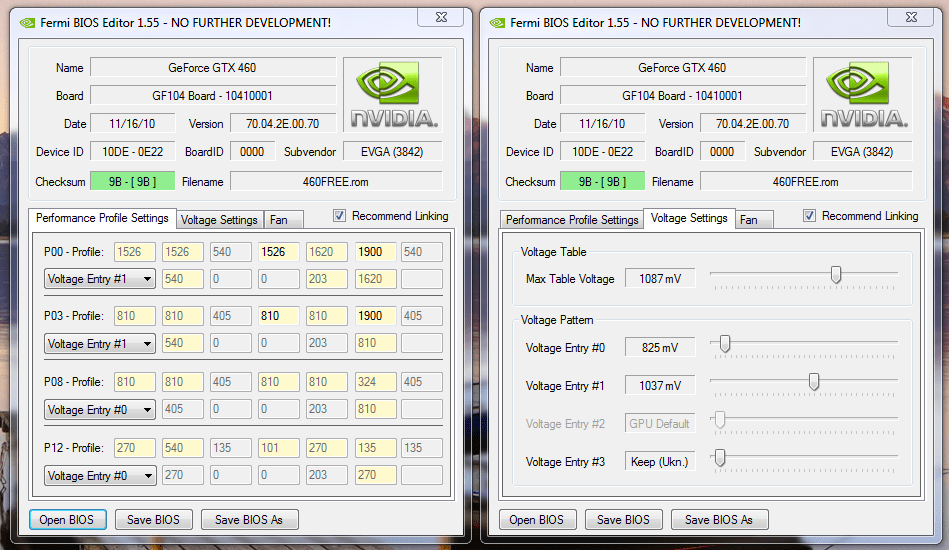The width and height of the screenshot is (949, 550).
Task: Click the Voltage Entry #3 slider handle
Action: [x=720, y=458]
